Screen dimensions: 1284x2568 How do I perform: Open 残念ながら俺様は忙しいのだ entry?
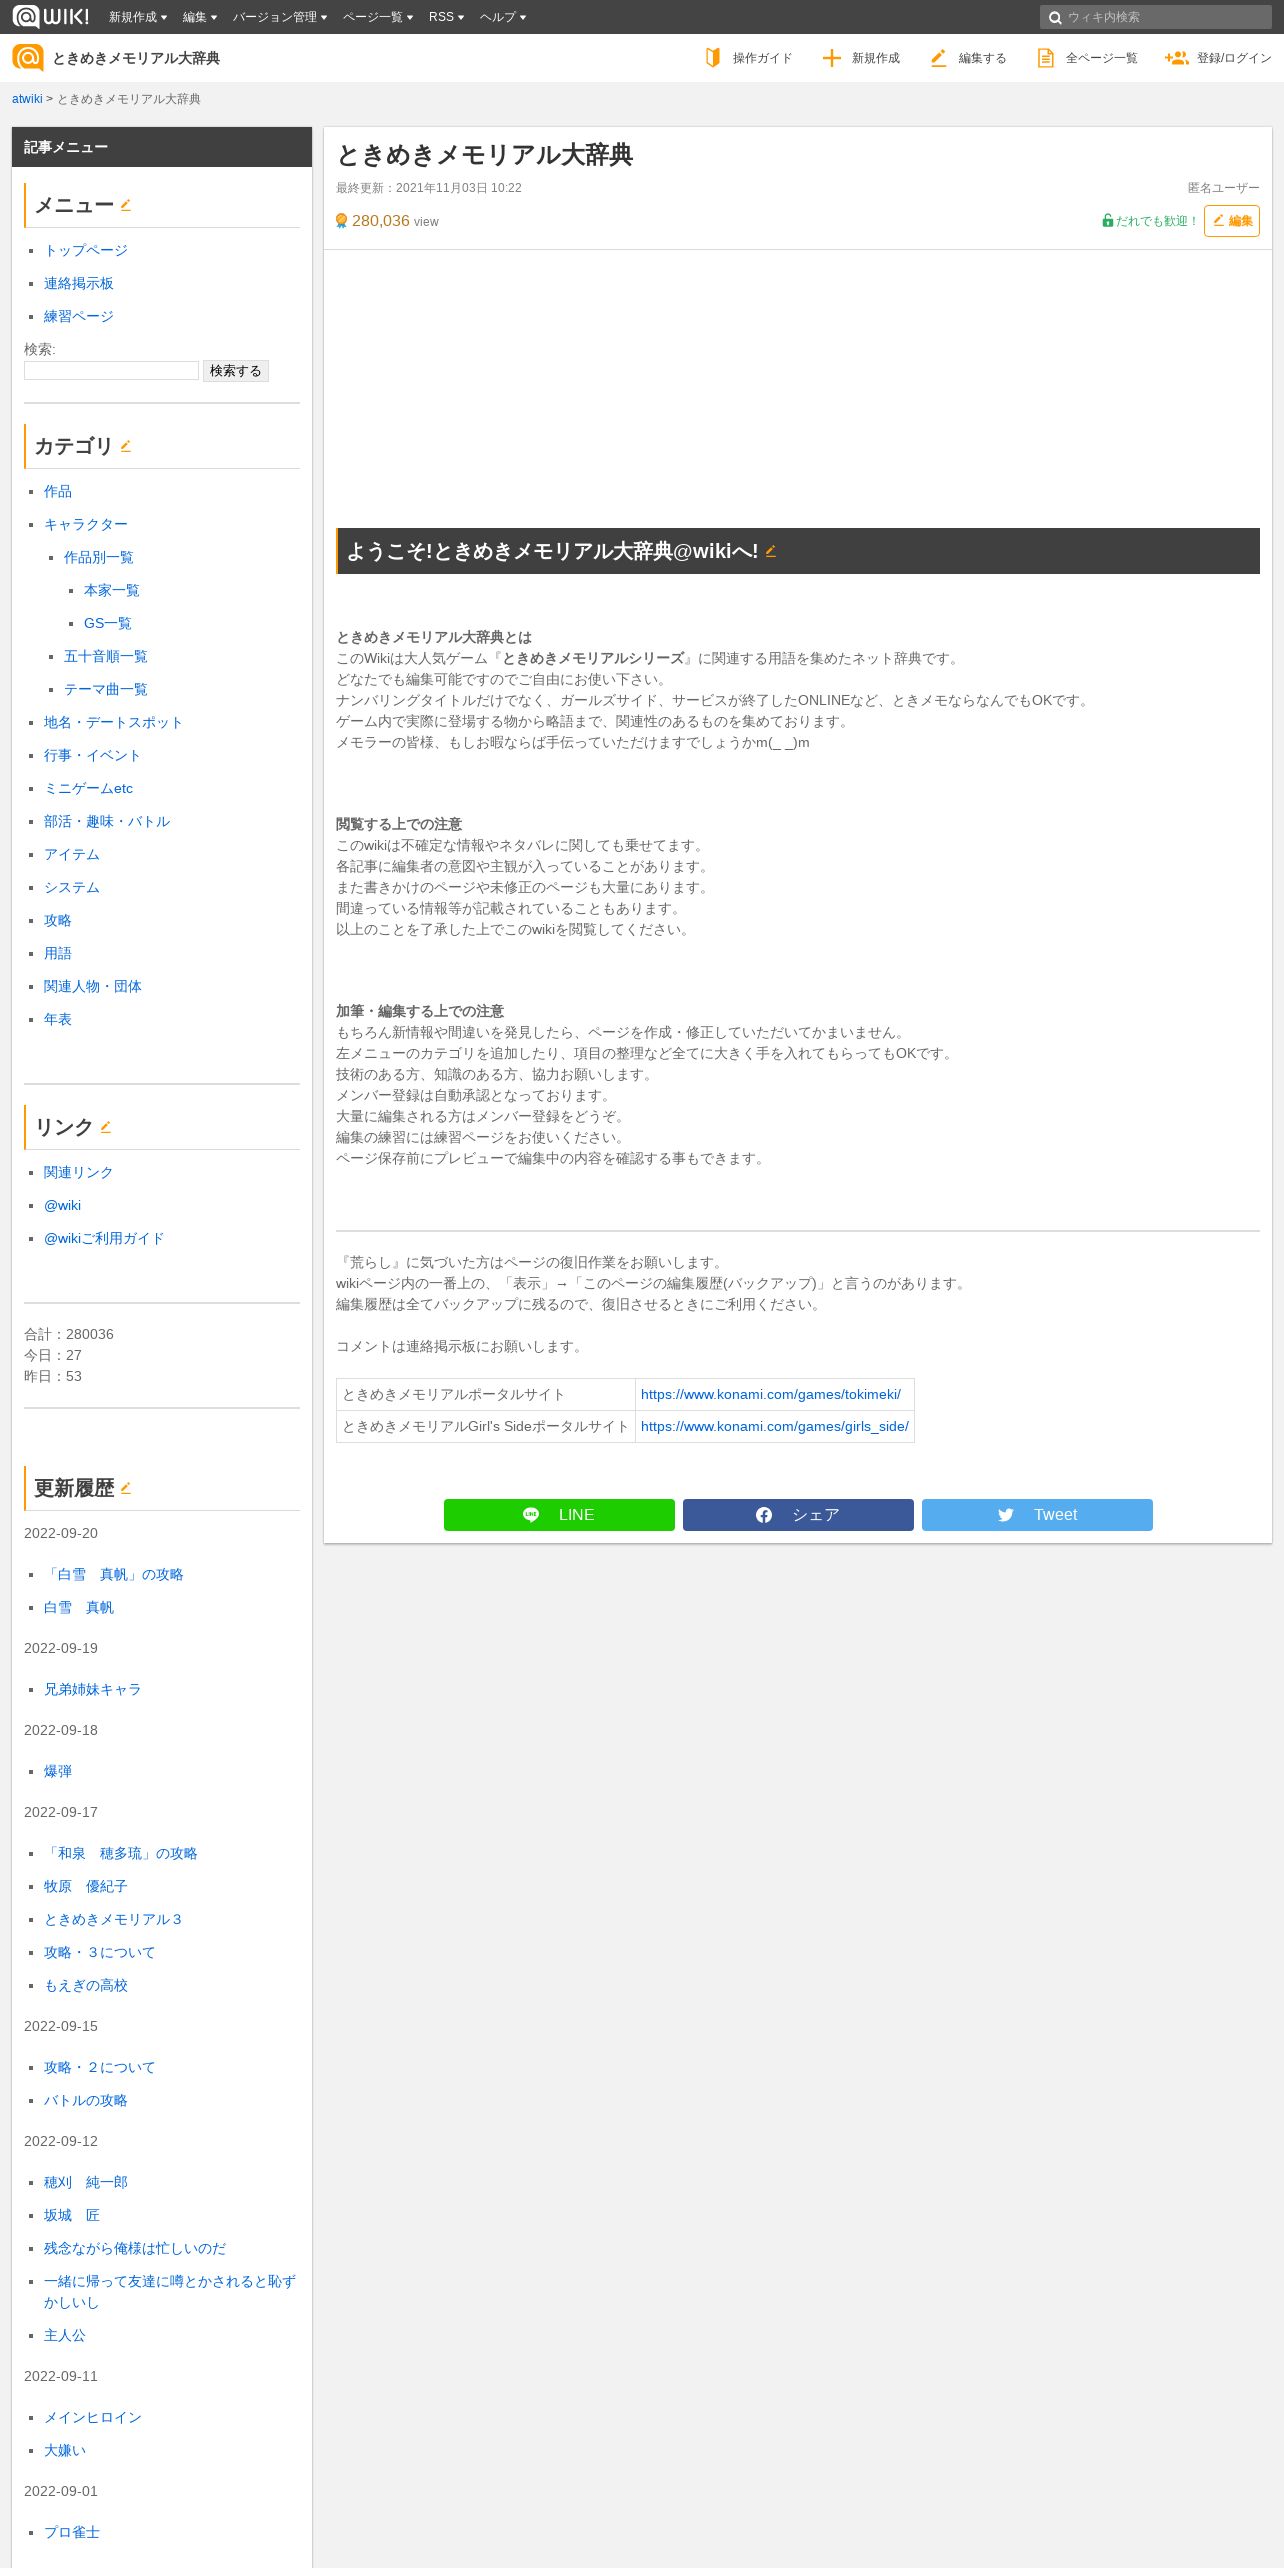click(135, 2248)
